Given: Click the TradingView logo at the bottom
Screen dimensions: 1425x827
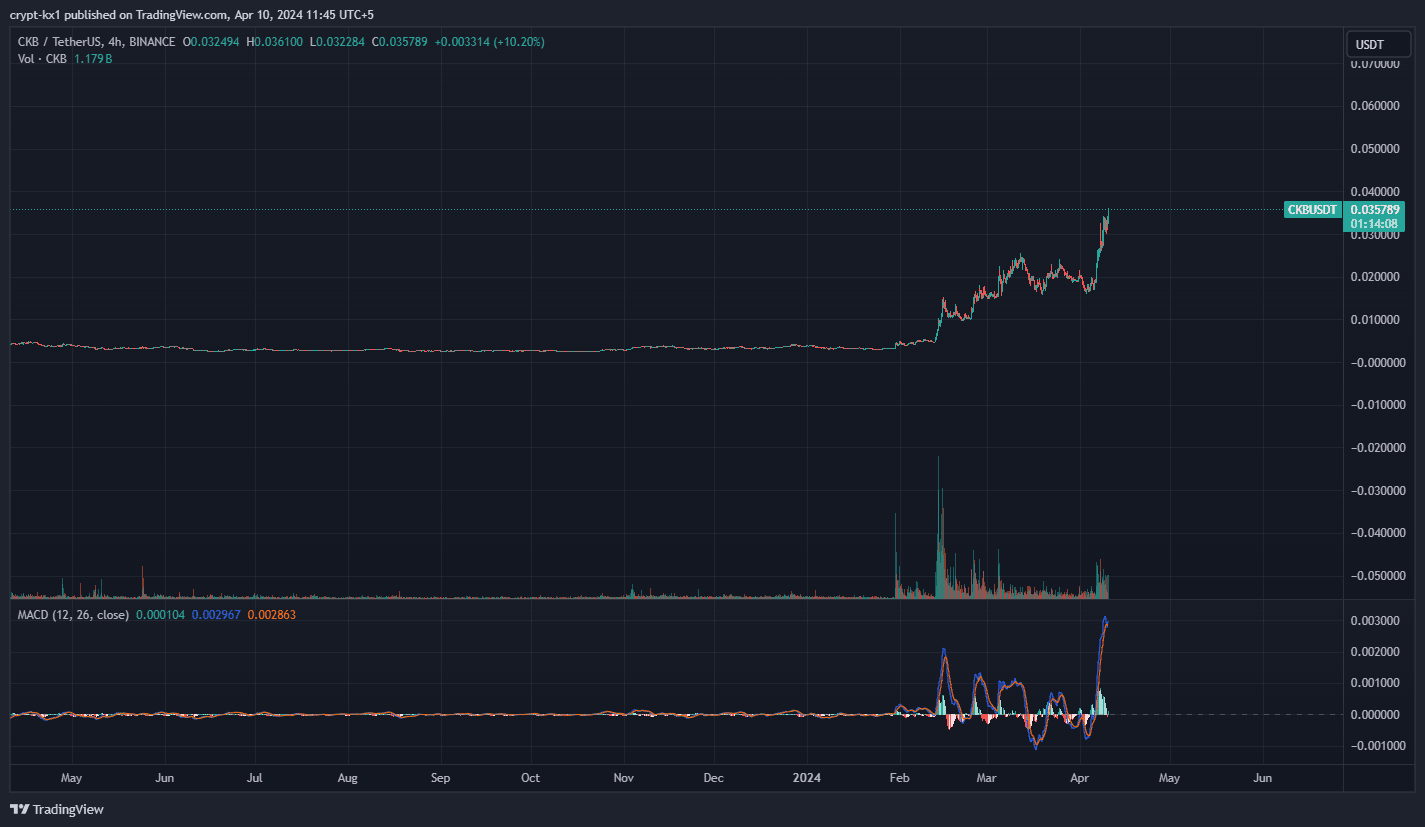Looking at the screenshot, I should 57,809.
